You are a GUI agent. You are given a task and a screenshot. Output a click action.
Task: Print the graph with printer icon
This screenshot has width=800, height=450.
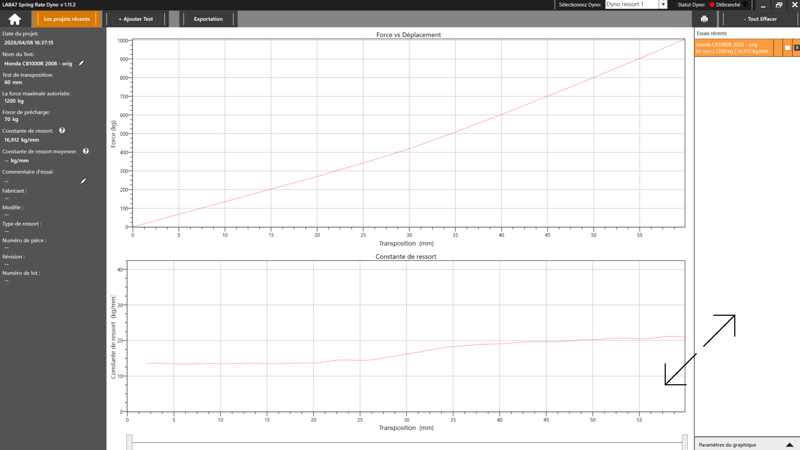pos(704,19)
